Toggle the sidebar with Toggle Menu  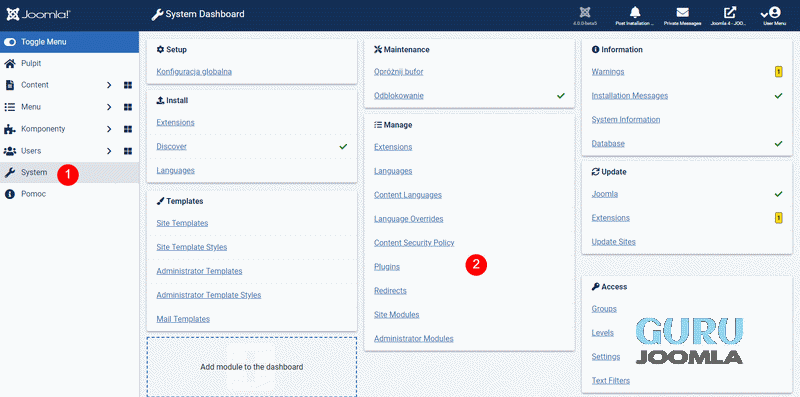pos(69,42)
